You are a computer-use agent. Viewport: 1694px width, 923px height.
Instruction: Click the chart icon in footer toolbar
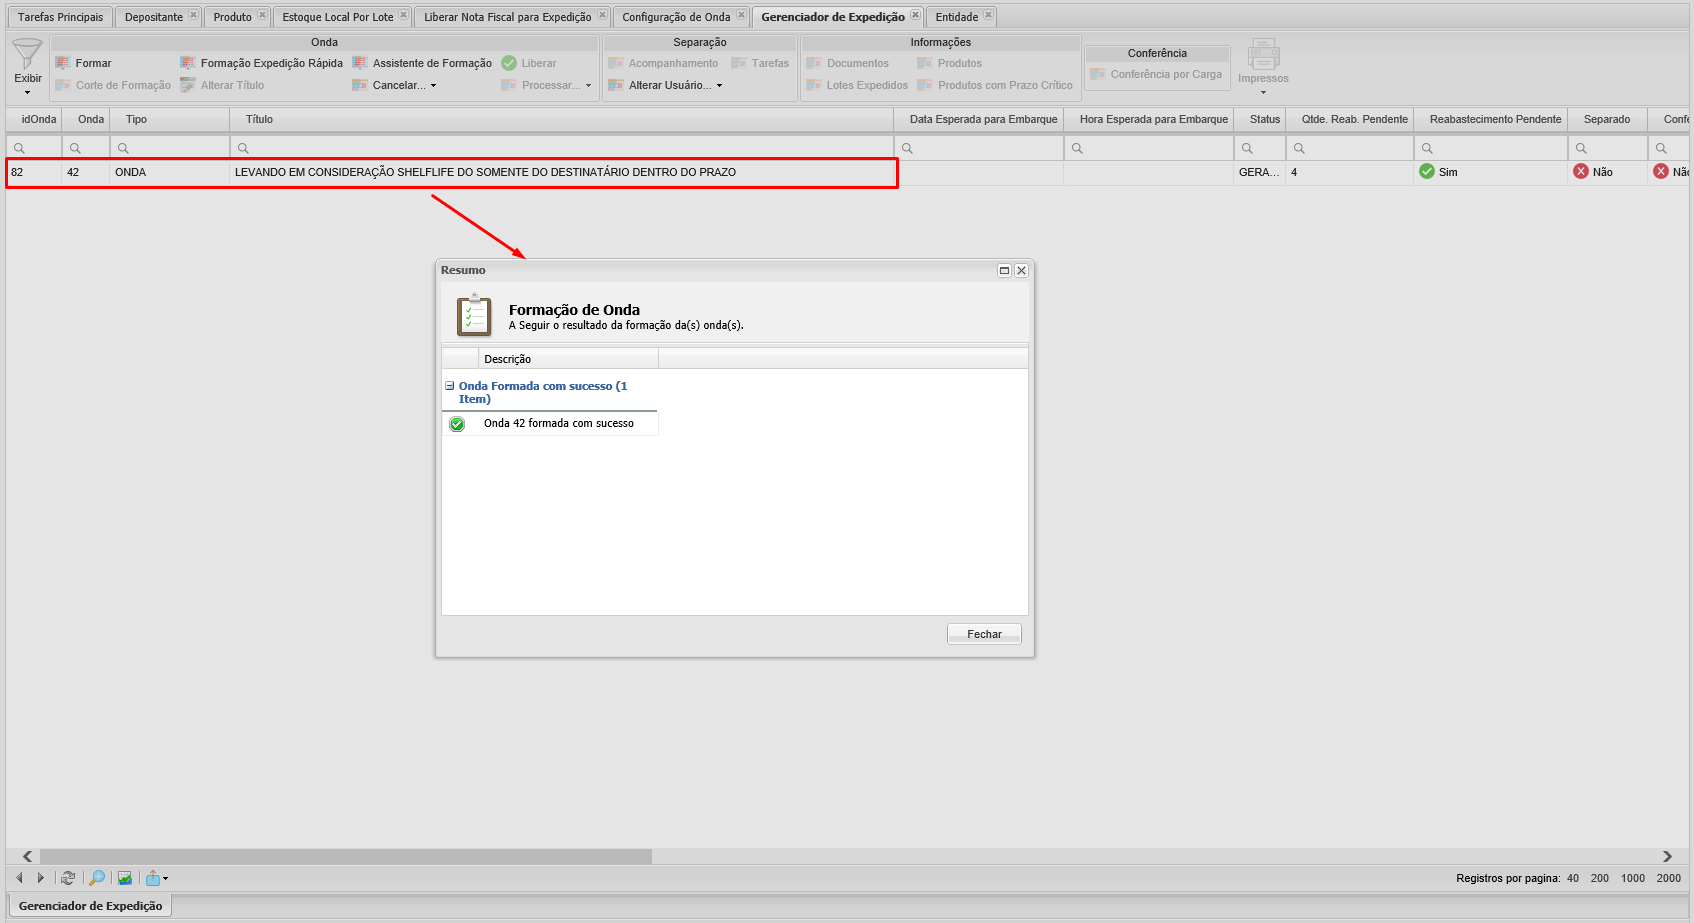click(125, 878)
